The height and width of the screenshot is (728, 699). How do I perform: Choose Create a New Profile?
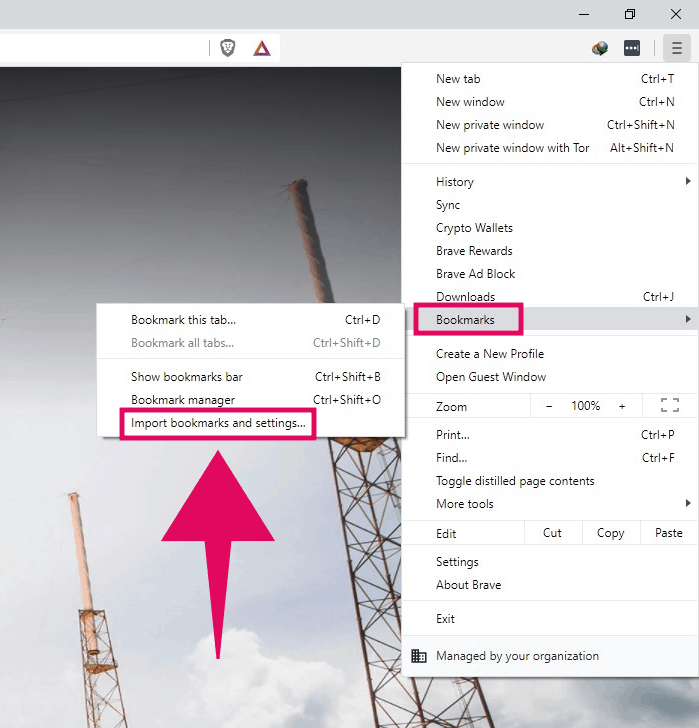click(550, 354)
